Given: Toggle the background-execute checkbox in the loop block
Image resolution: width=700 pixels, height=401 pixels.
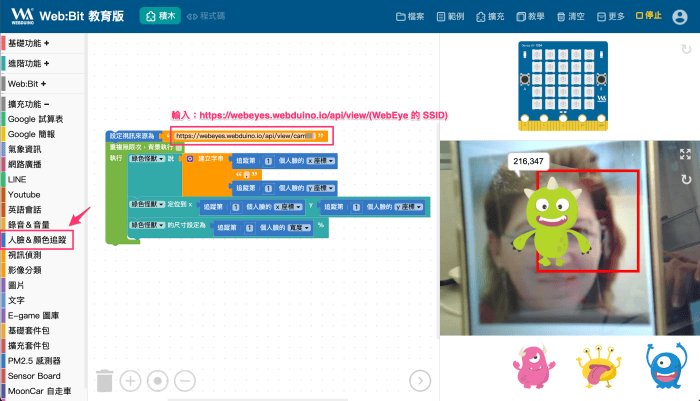Looking at the screenshot, I should point(179,147).
